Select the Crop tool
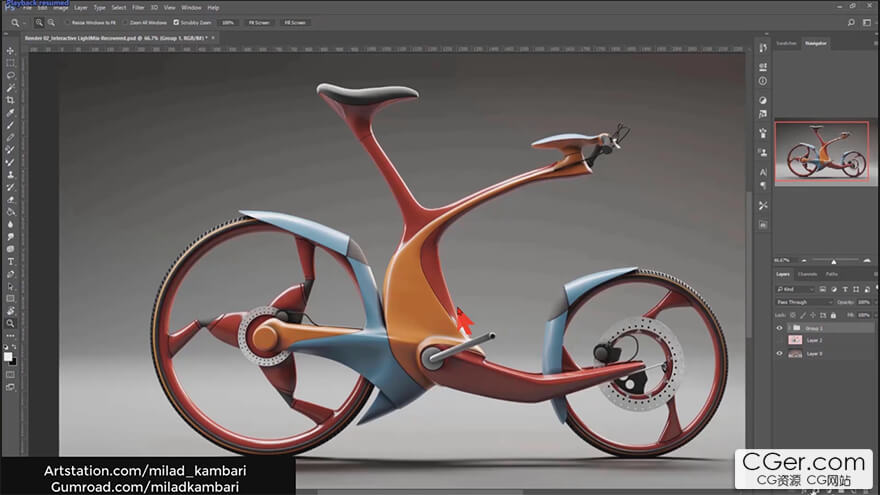The height and width of the screenshot is (495, 880). [10, 100]
